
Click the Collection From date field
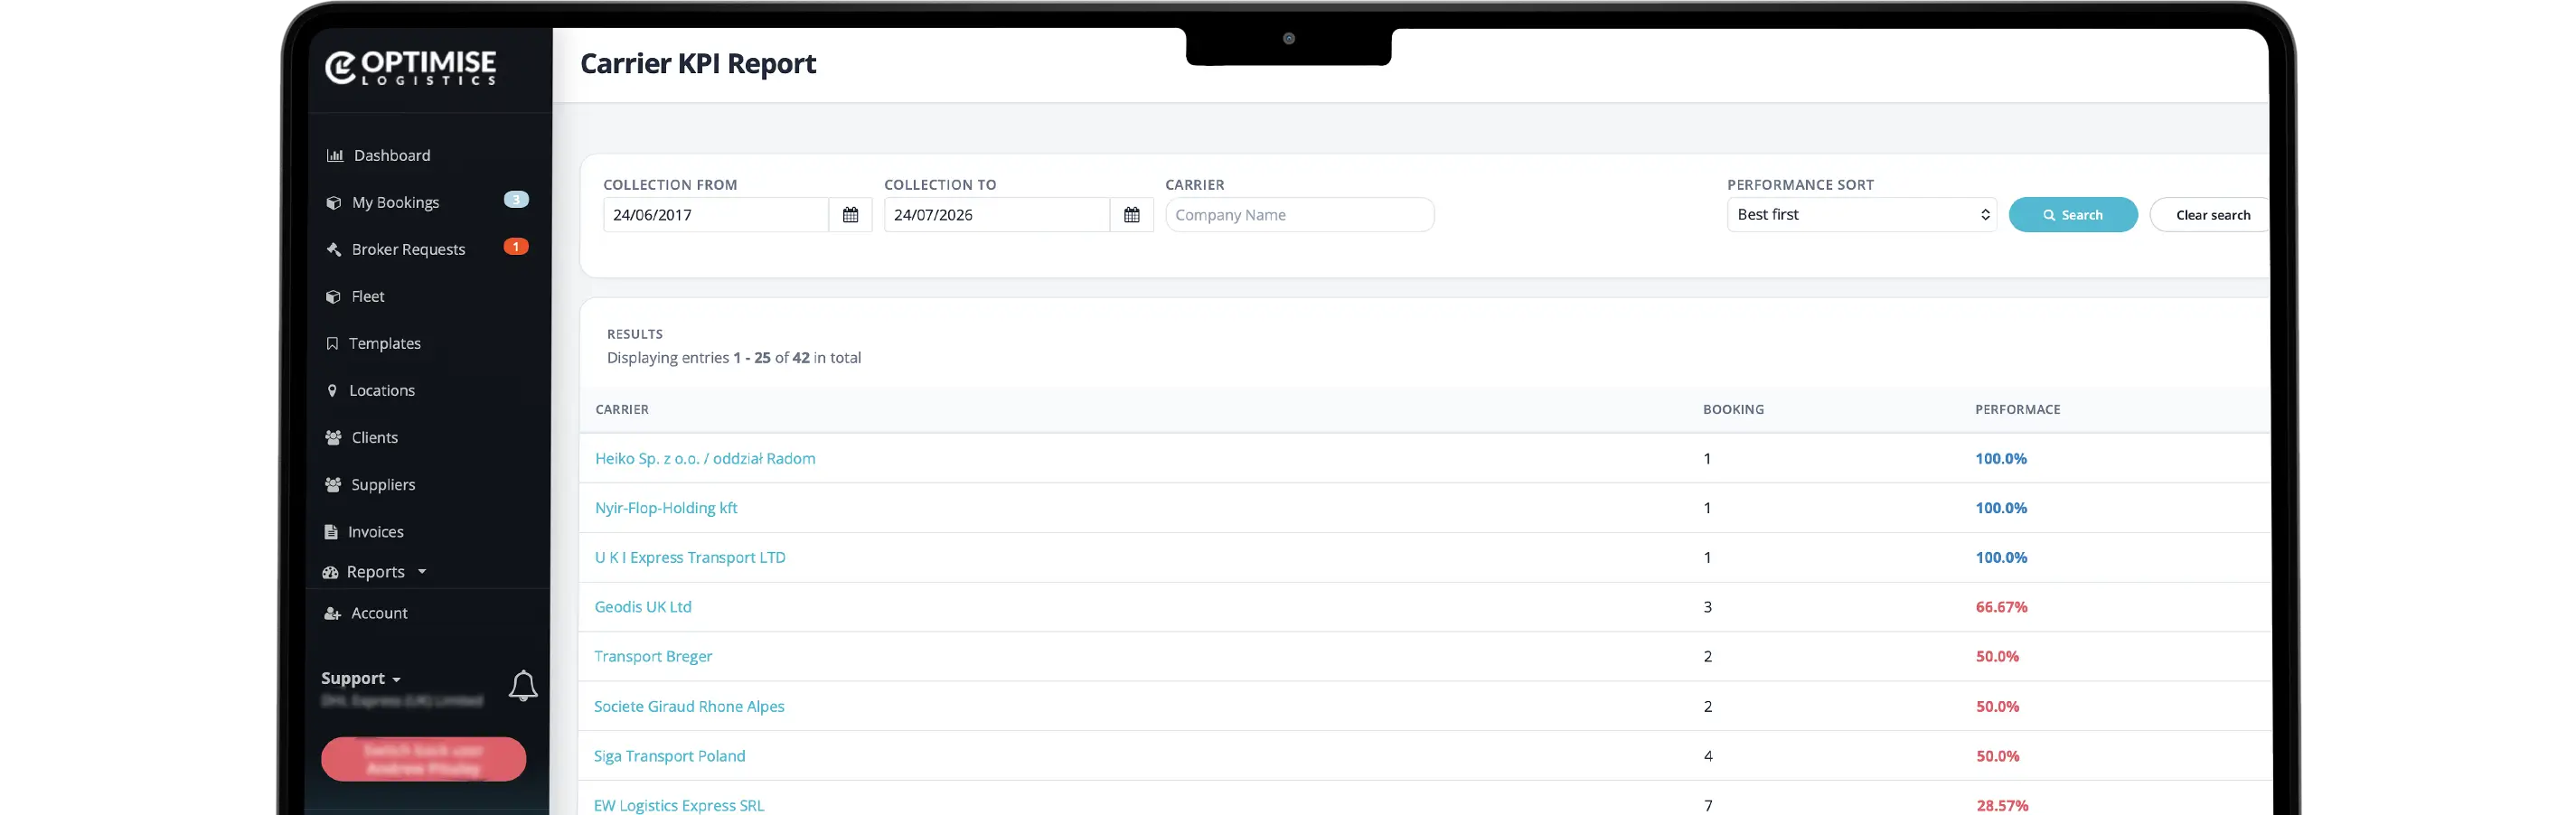click(716, 215)
